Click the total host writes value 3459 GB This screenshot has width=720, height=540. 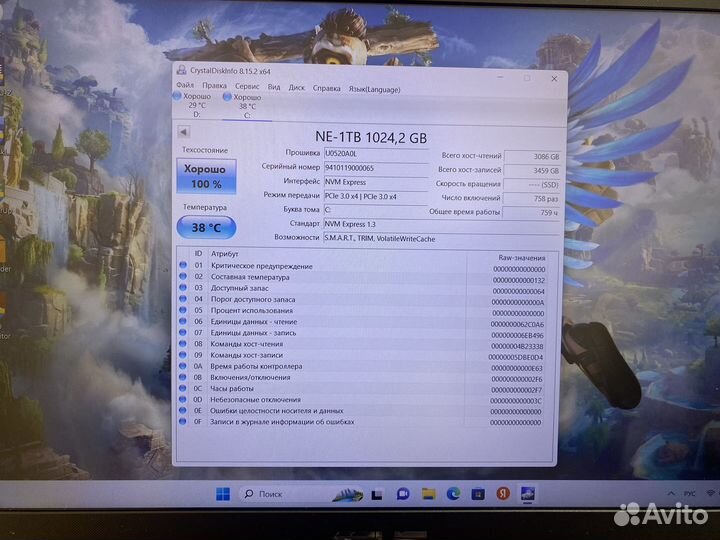(x=532, y=171)
